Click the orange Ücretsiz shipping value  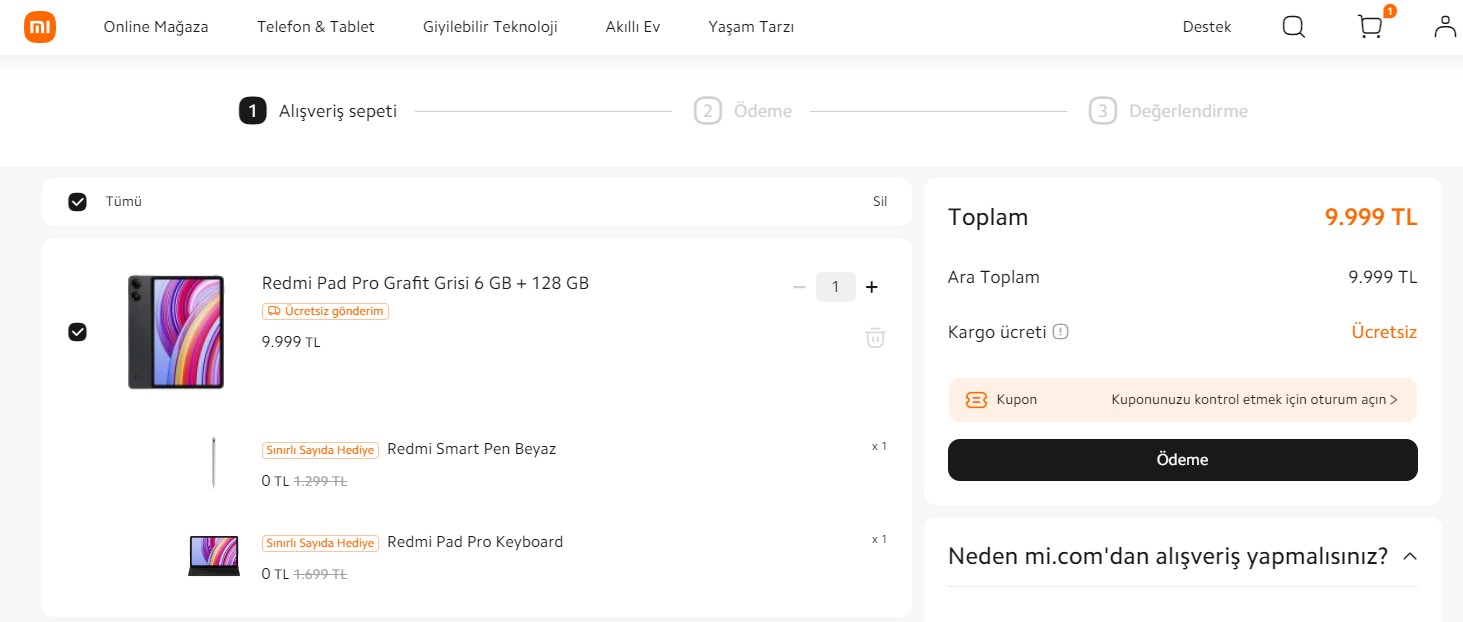tap(1384, 332)
